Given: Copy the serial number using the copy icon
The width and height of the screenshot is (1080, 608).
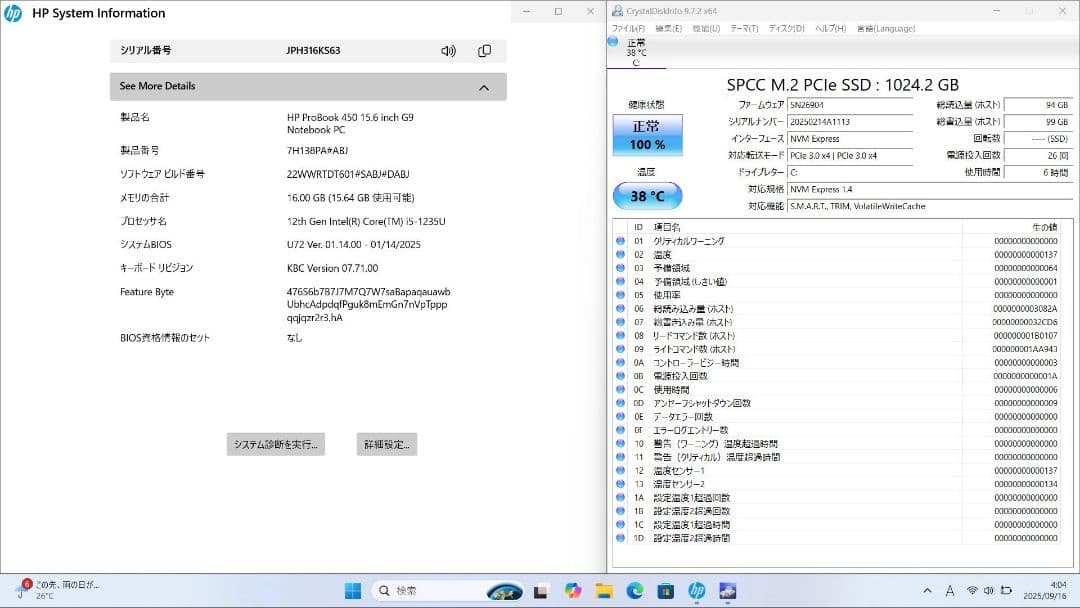Looking at the screenshot, I should tap(484, 50).
